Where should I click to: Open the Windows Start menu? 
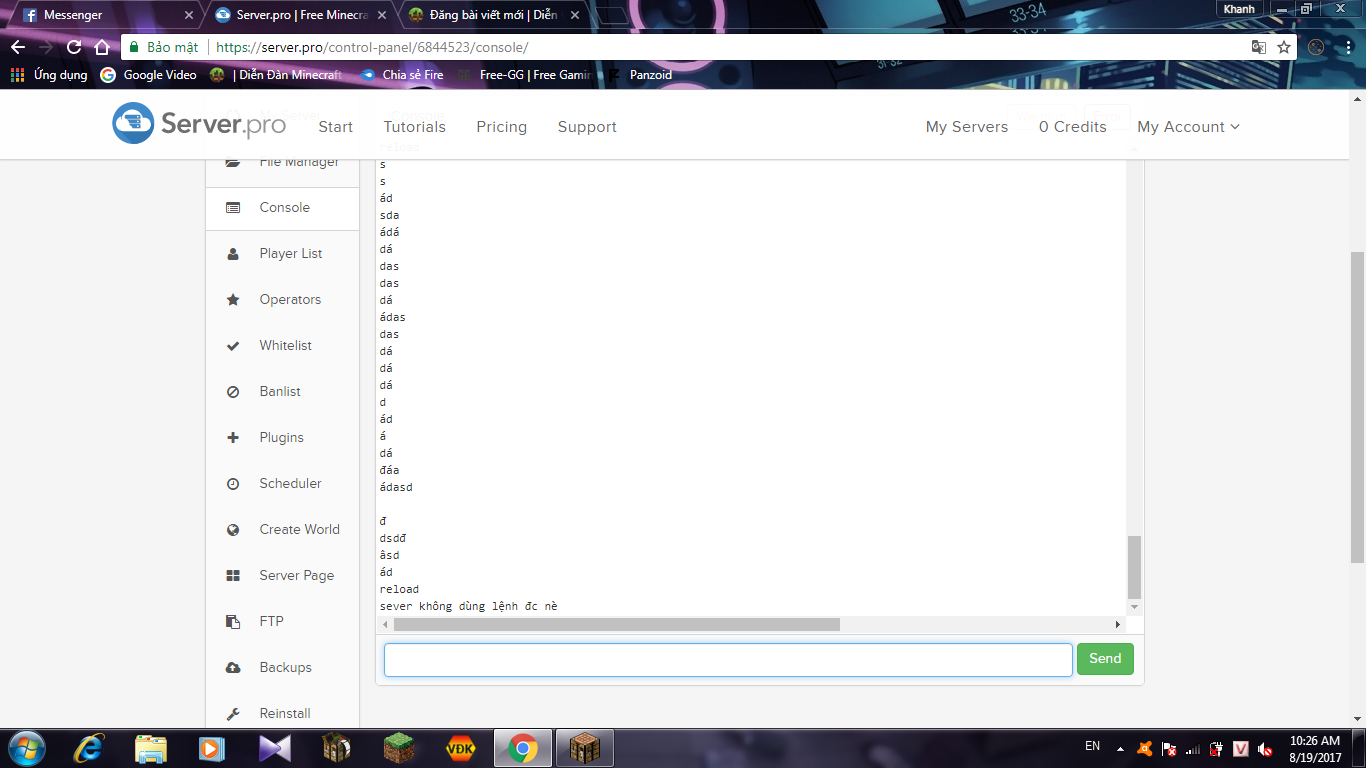(25, 747)
